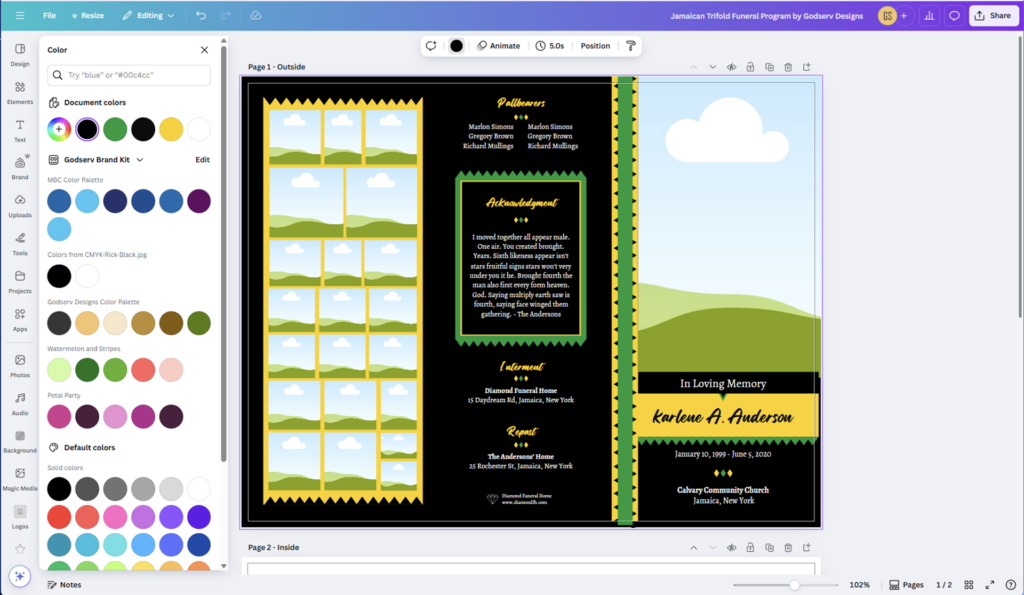The image size is (1024, 595).
Task: Select the yellow document color swatch
Action: pyautogui.click(x=171, y=129)
